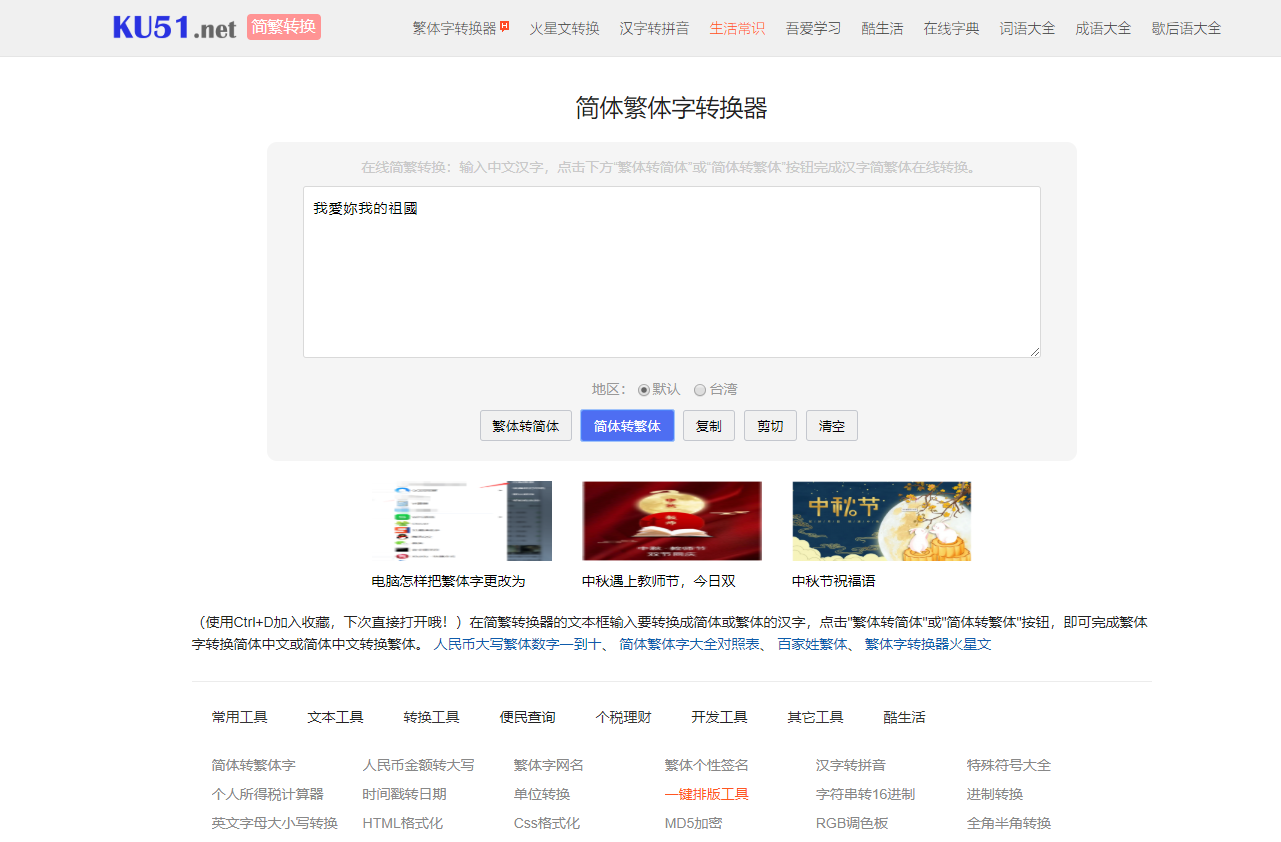The width and height of the screenshot is (1281, 842).
Task: Open the 单位转换 tool link
Action: pyautogui.click(x=542, y=794)
